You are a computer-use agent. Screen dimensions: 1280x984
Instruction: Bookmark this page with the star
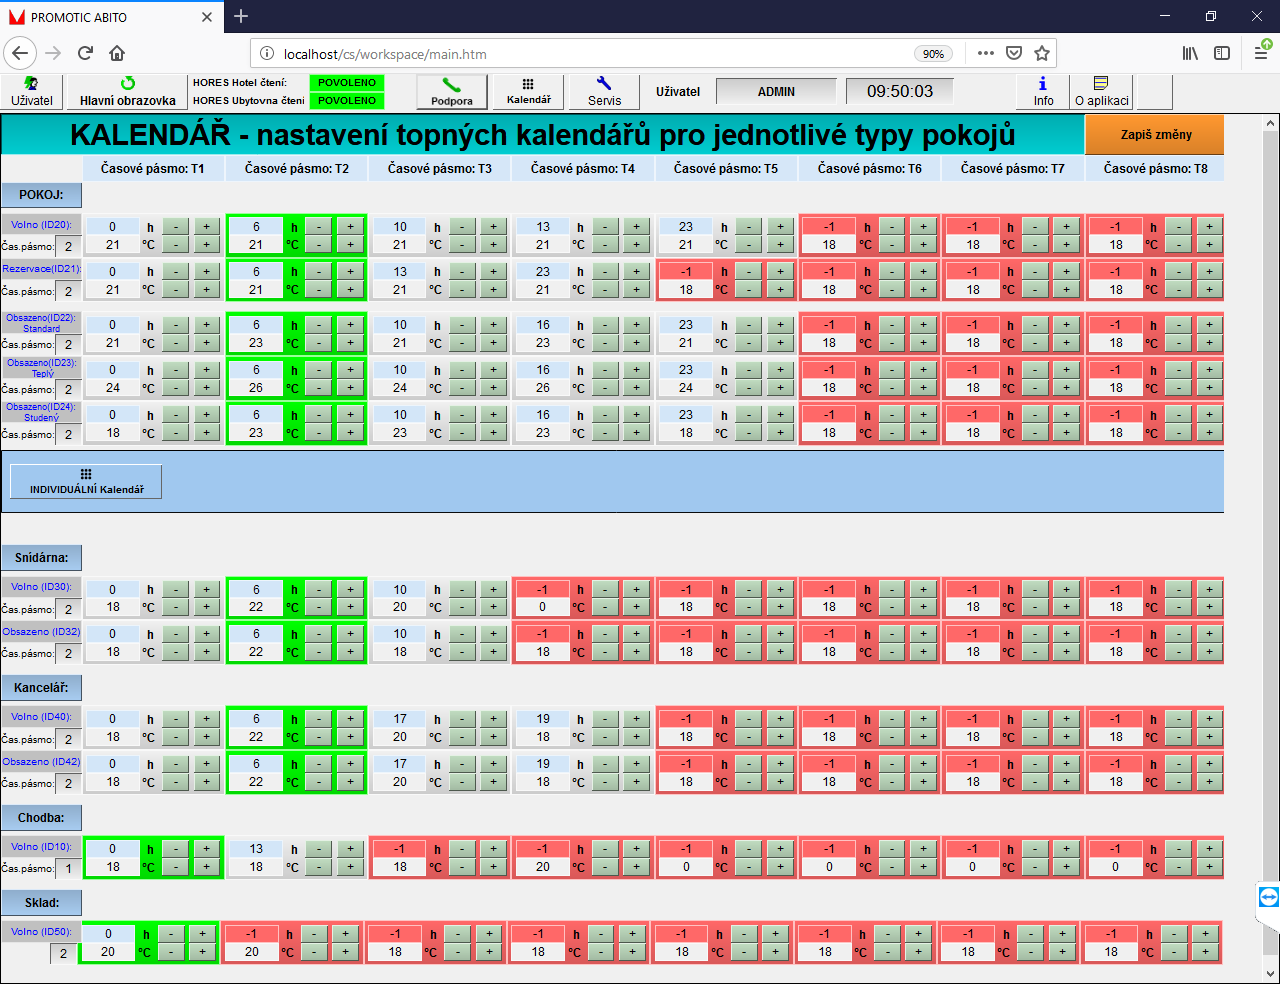[1042, 53]
